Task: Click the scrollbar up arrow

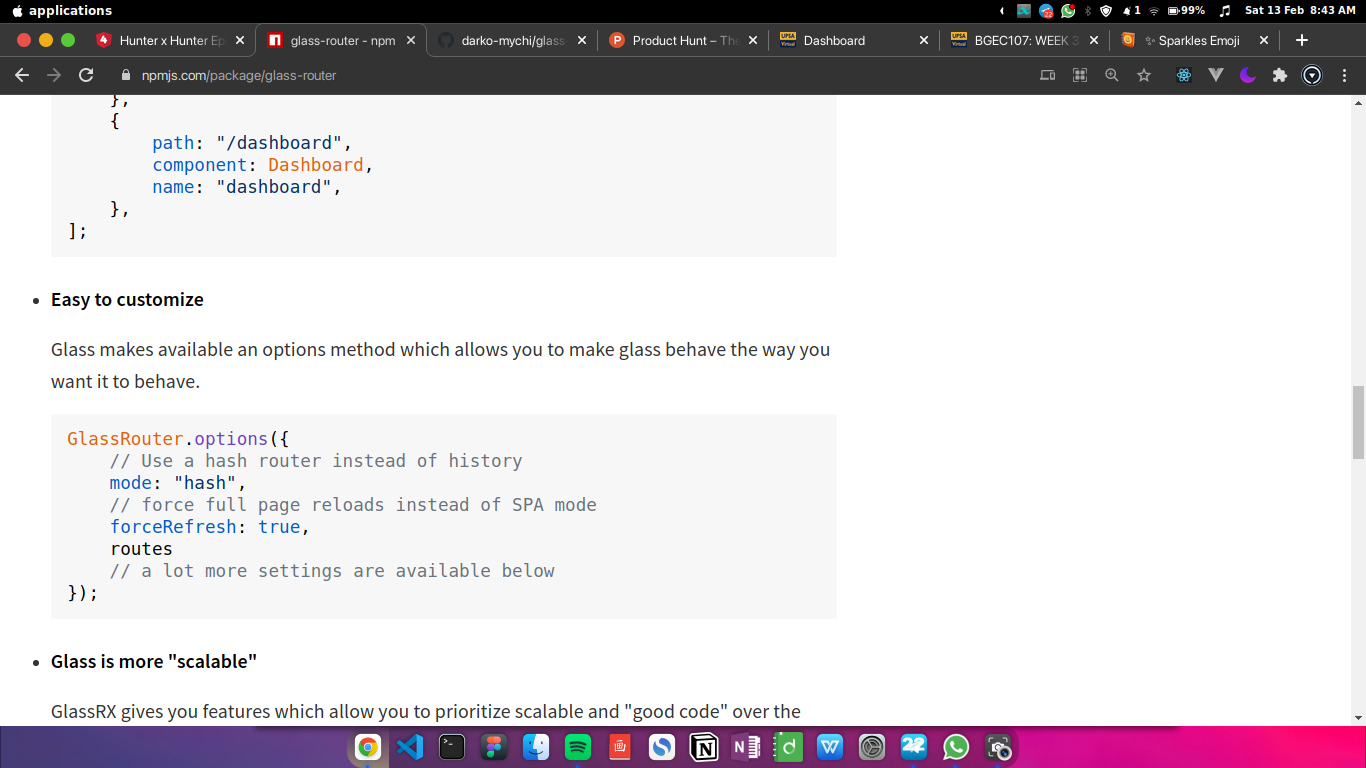Action: coord(1358,103)
